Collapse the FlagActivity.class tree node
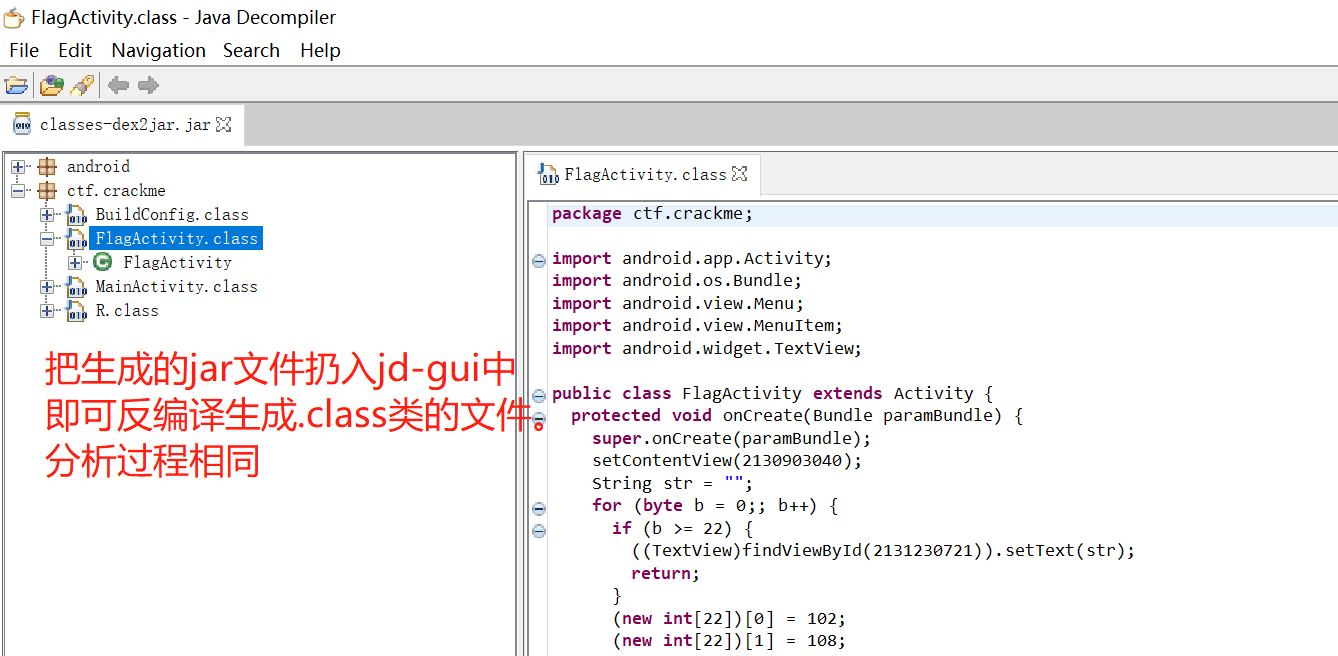1338x656 pixels. 47,239
